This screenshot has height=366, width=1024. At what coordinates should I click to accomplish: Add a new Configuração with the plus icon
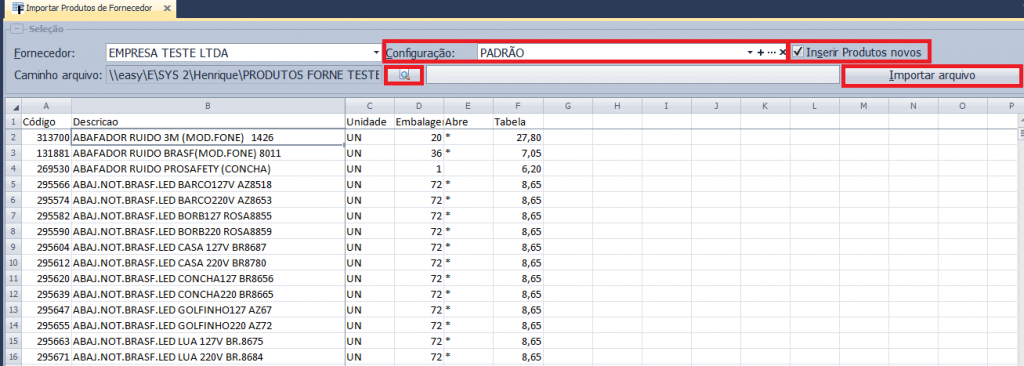point(760,52)
